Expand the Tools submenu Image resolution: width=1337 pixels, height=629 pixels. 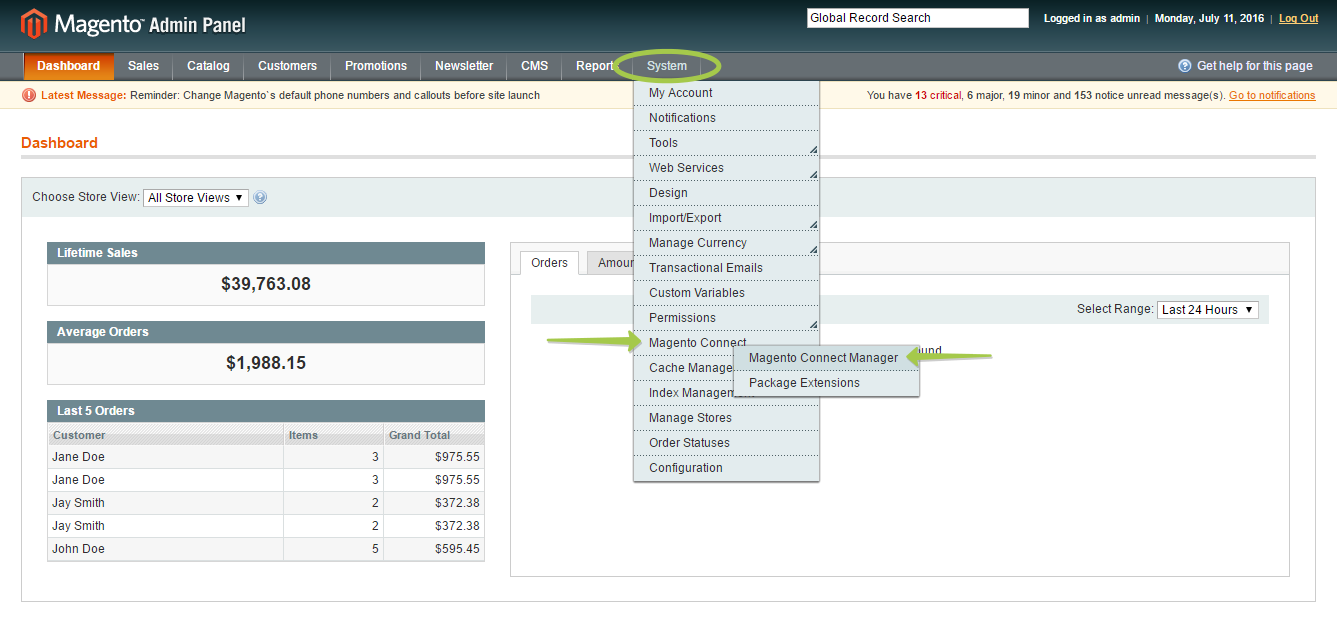(726, 143)
